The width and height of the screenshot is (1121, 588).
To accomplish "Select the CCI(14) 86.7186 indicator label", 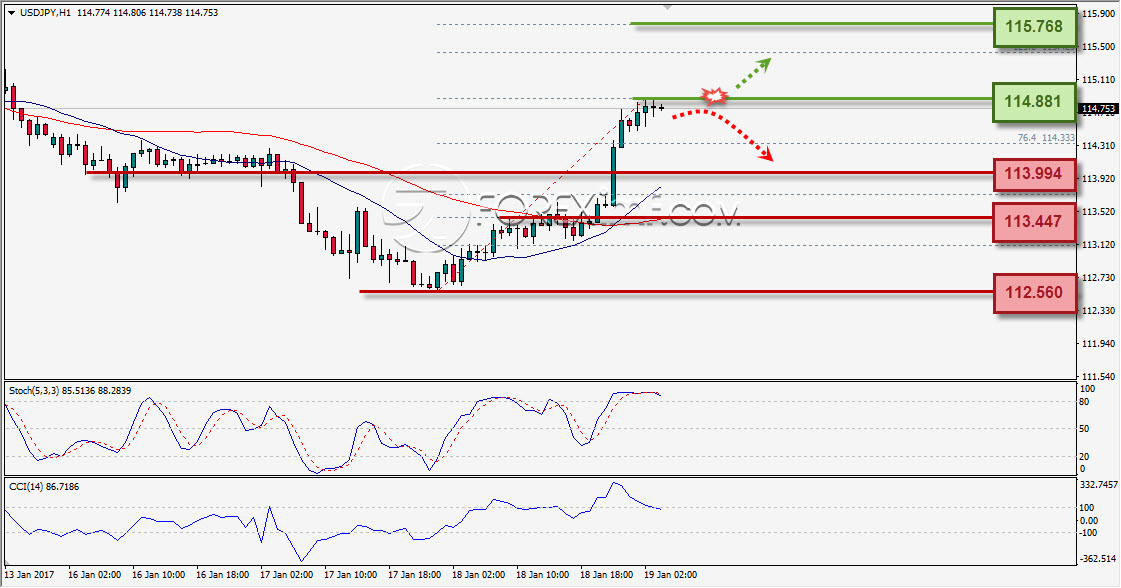I will pyautogui.click(x=44, y=486).
